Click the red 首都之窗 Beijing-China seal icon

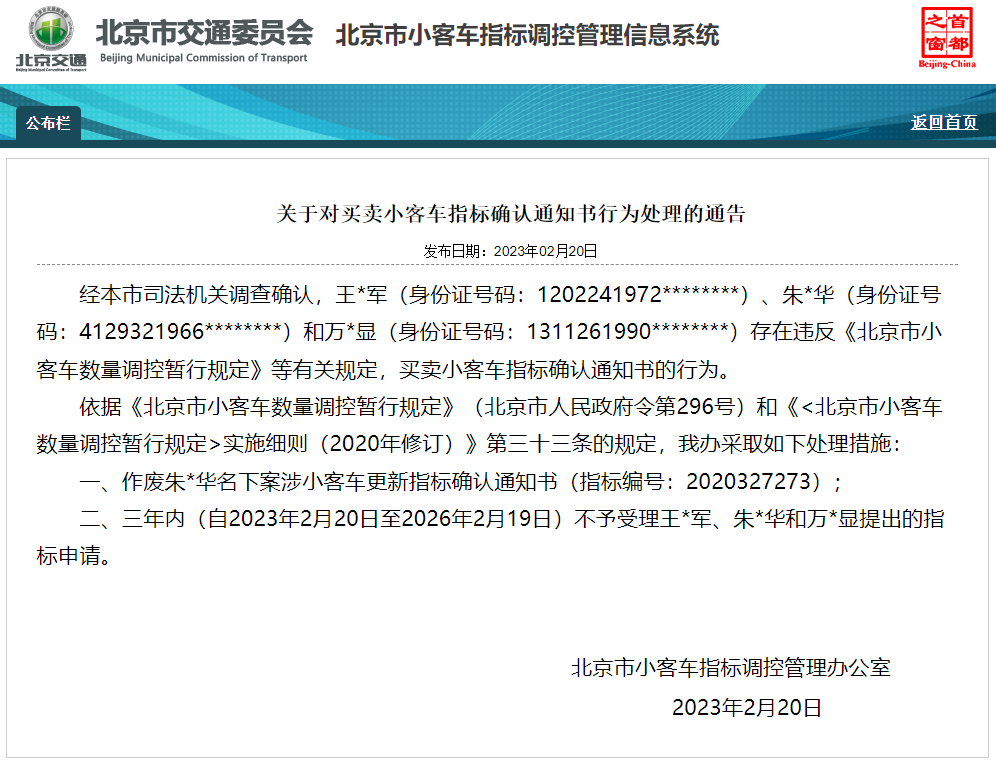point(946,32)
